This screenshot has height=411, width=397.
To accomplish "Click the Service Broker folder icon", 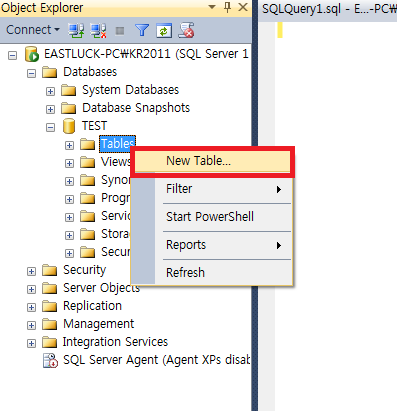I will pos(88,216).
